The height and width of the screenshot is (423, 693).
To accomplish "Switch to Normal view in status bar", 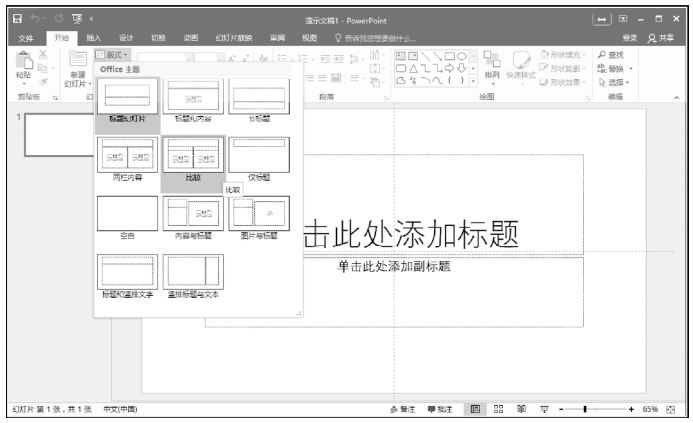I will pyautogui.click(x=476, y=410).
